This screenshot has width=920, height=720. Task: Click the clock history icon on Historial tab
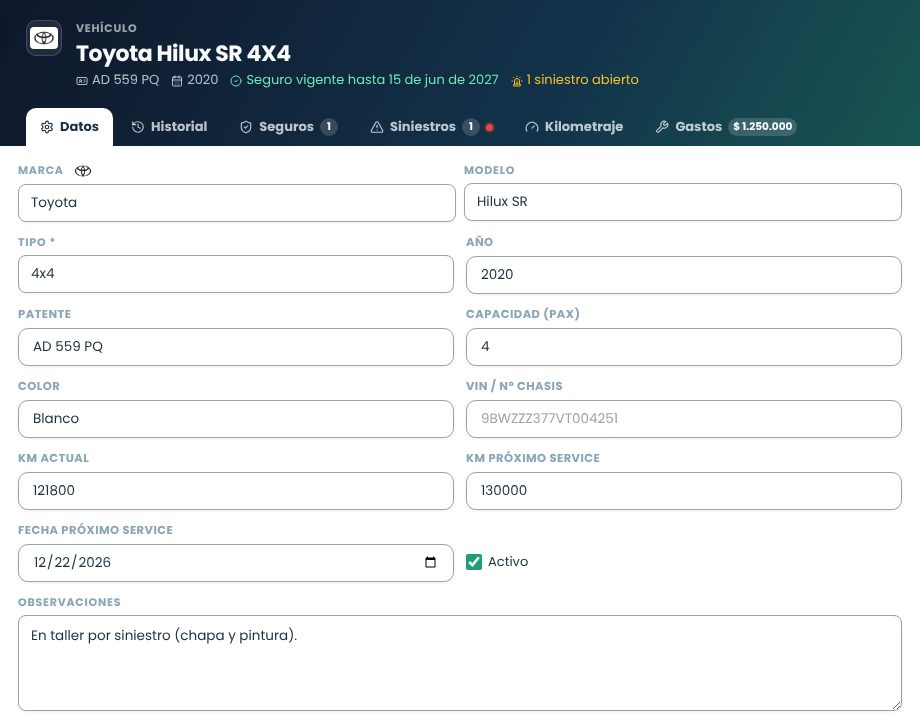point(138,127)
